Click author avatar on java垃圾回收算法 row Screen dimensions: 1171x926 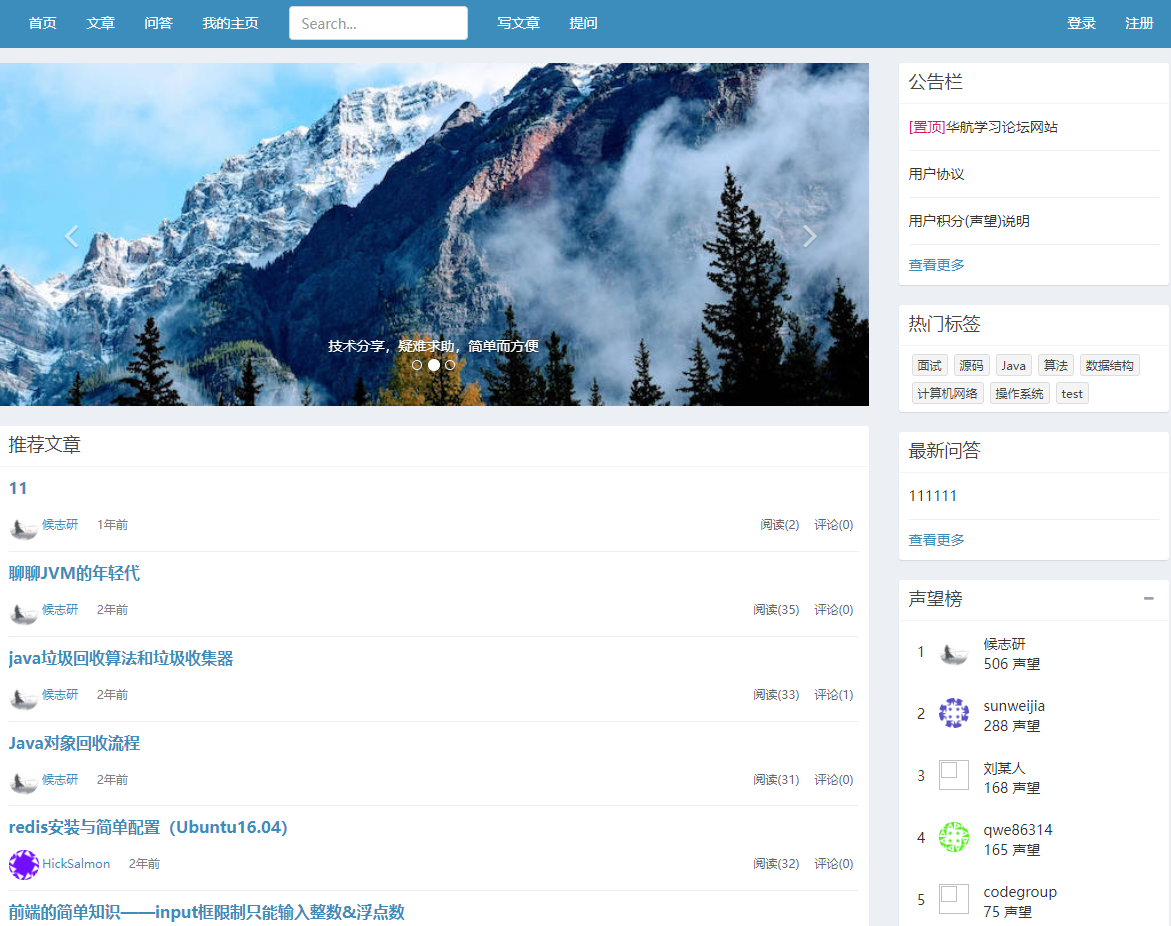pyautogui.click(x=24, y=697)
